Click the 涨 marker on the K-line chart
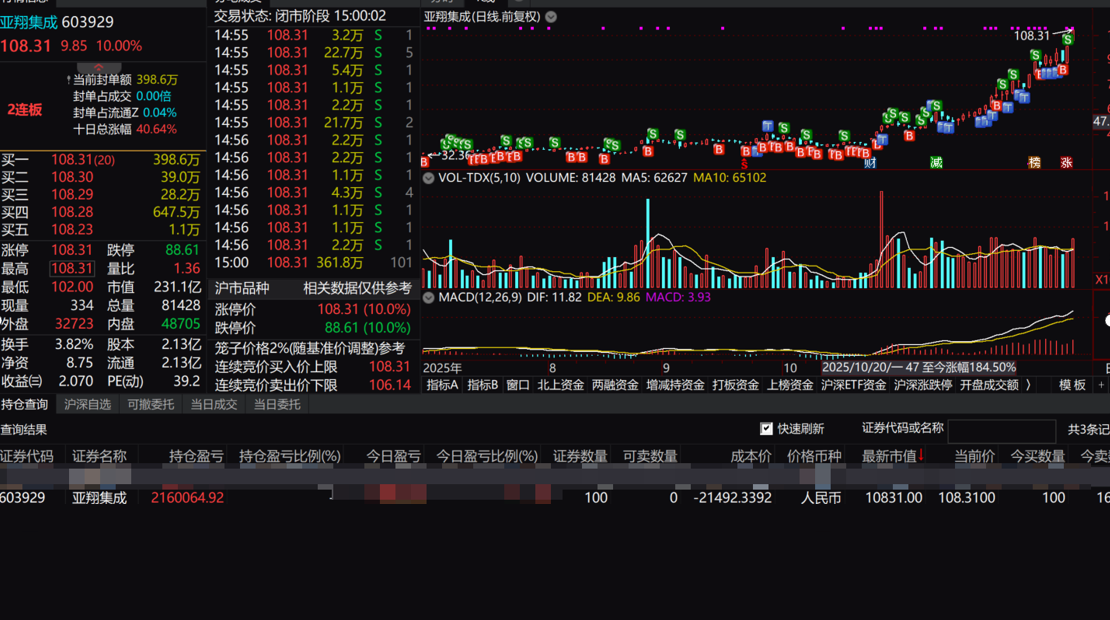Image resolution: width=1110 pixels, height=620 pixels. coord(1066,163)
